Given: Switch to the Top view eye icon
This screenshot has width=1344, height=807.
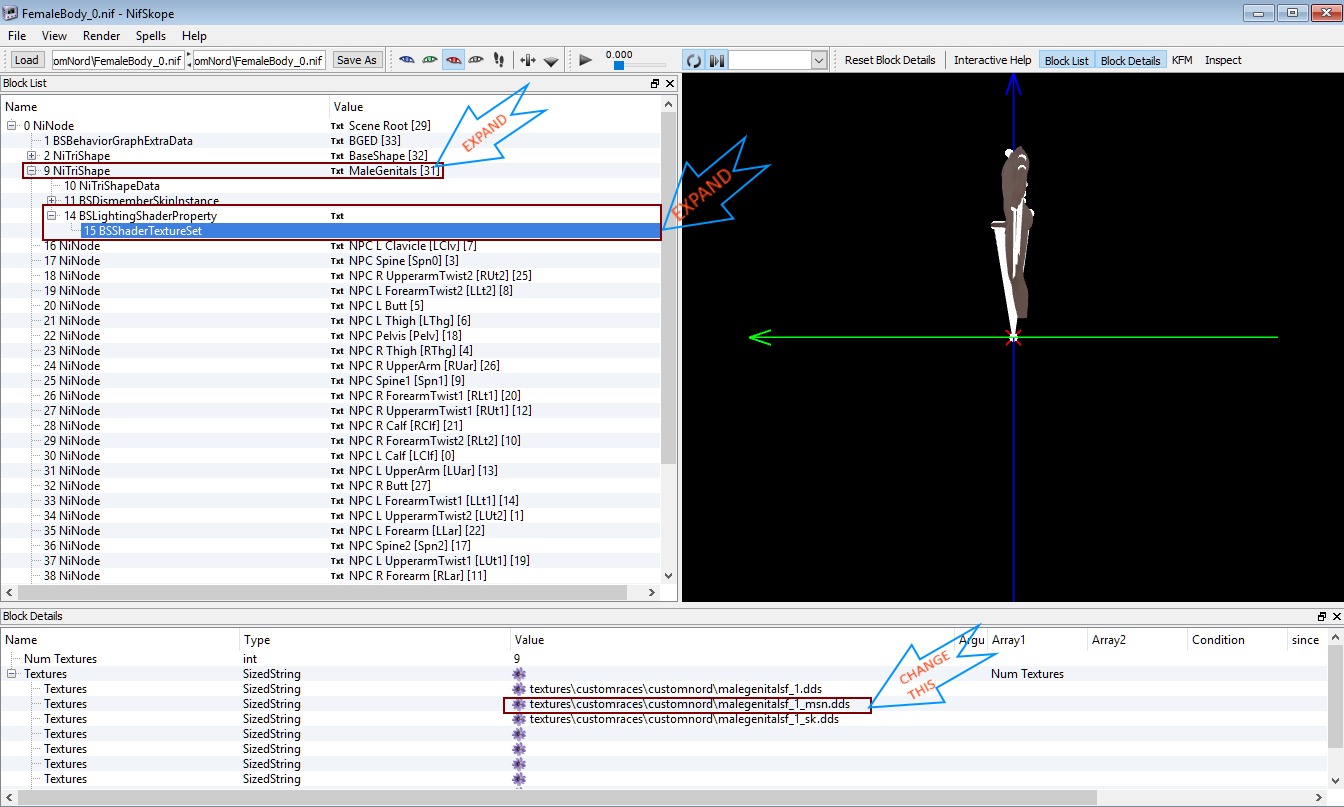Looking at the screenshot, I should 407,60.
